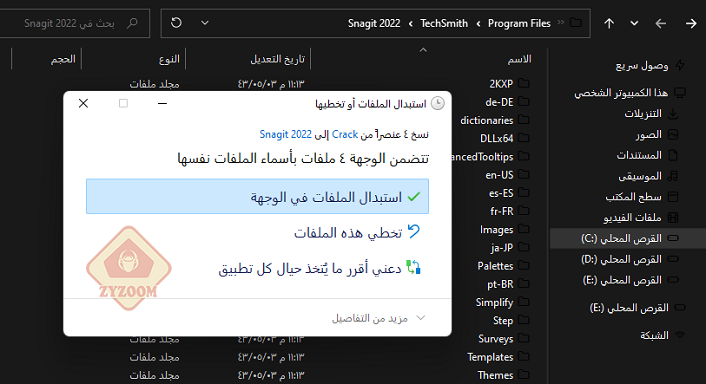This screenshot has width=706, height=384.
Task: Select the Templates folder
Action: [490, 357]
